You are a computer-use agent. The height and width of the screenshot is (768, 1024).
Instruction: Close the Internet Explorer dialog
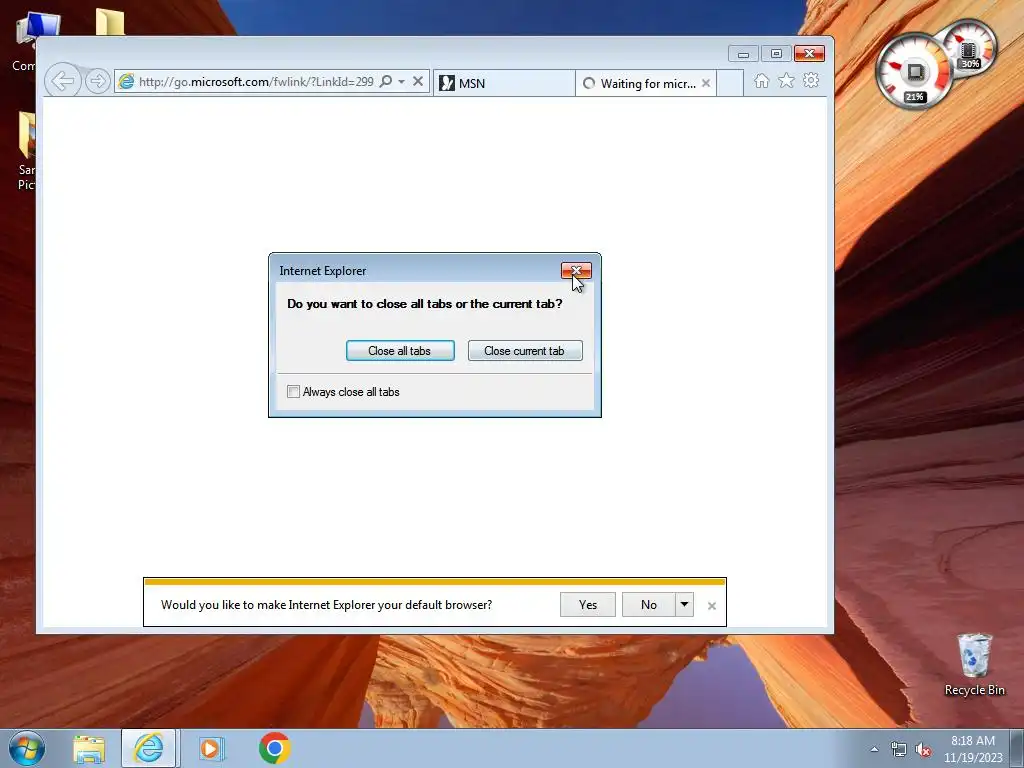(576, 270)
